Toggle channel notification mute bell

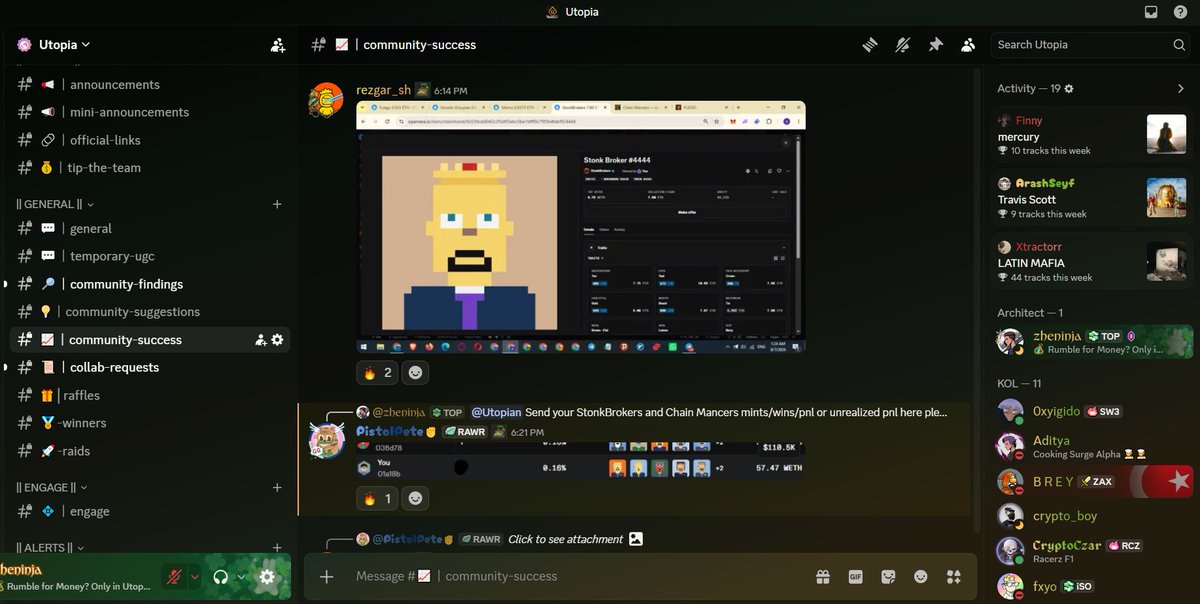902,45
